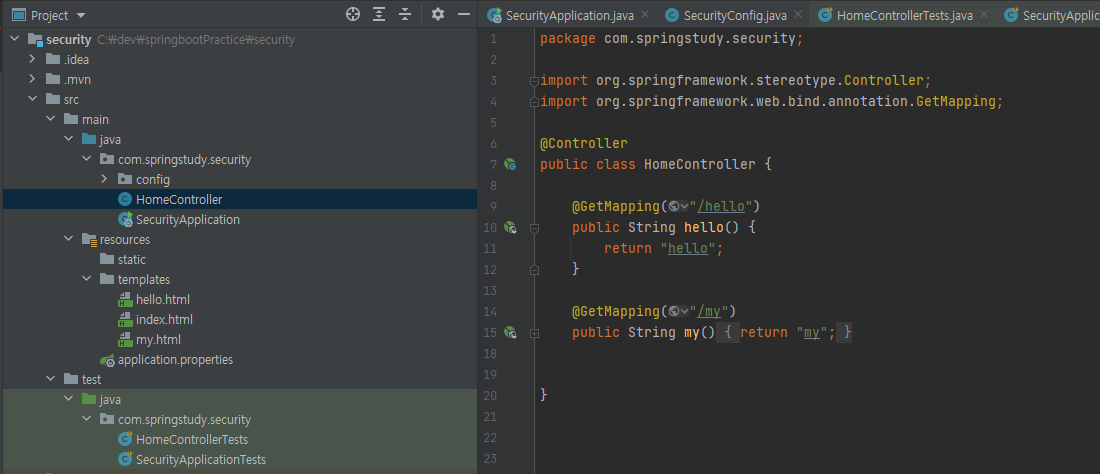The height and width of the screenshot is (474, 1100).
Task: Click the request mapping gutter icon on line 15
Action: click(510, 332)
